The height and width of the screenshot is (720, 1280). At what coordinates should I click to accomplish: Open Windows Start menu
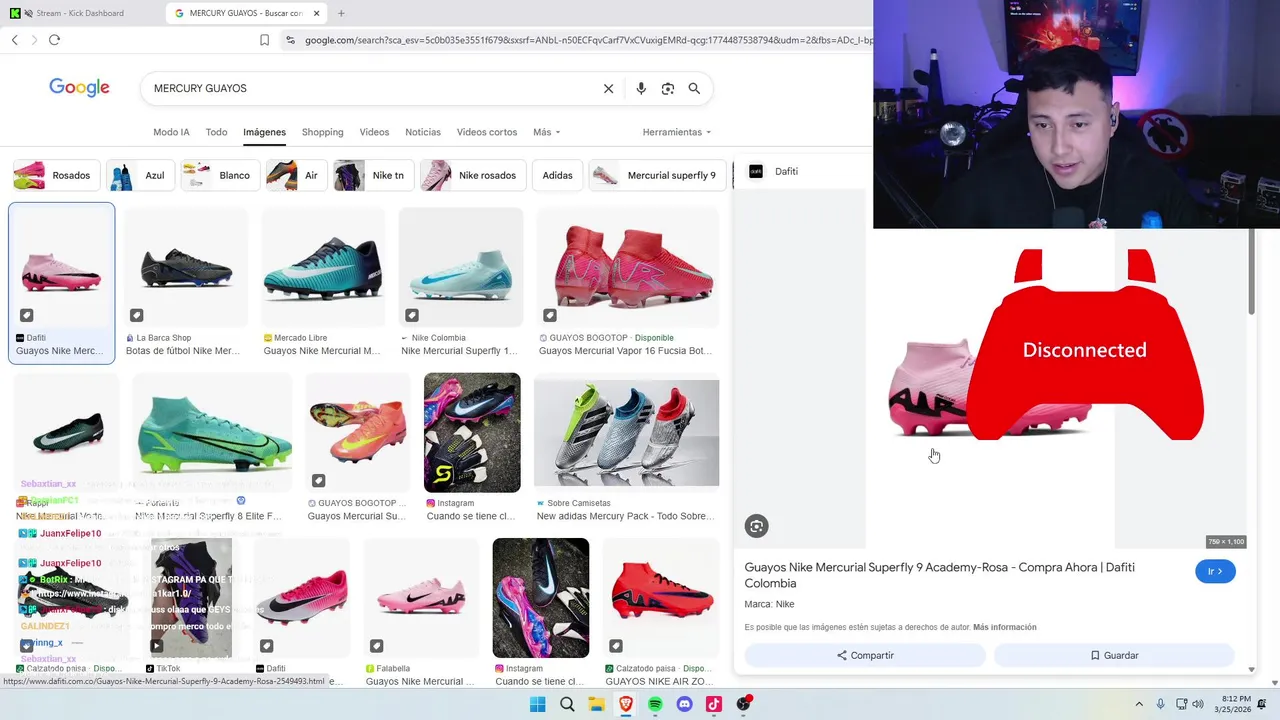[x=537, y=704]
